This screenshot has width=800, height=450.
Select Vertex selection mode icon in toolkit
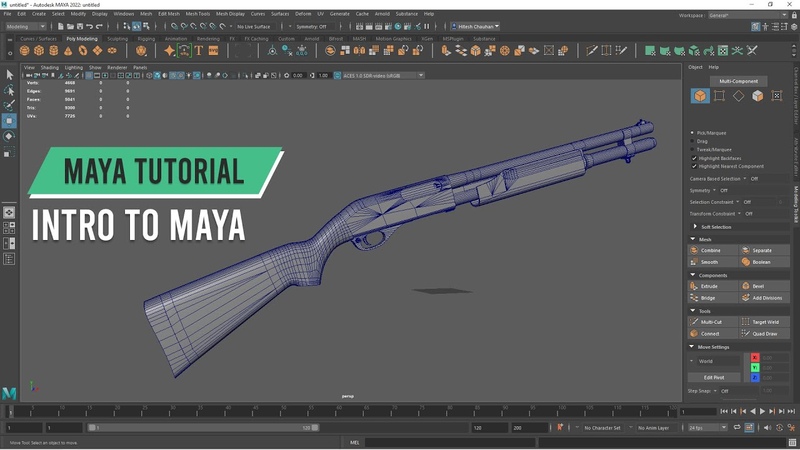click(x=719, y=96)
